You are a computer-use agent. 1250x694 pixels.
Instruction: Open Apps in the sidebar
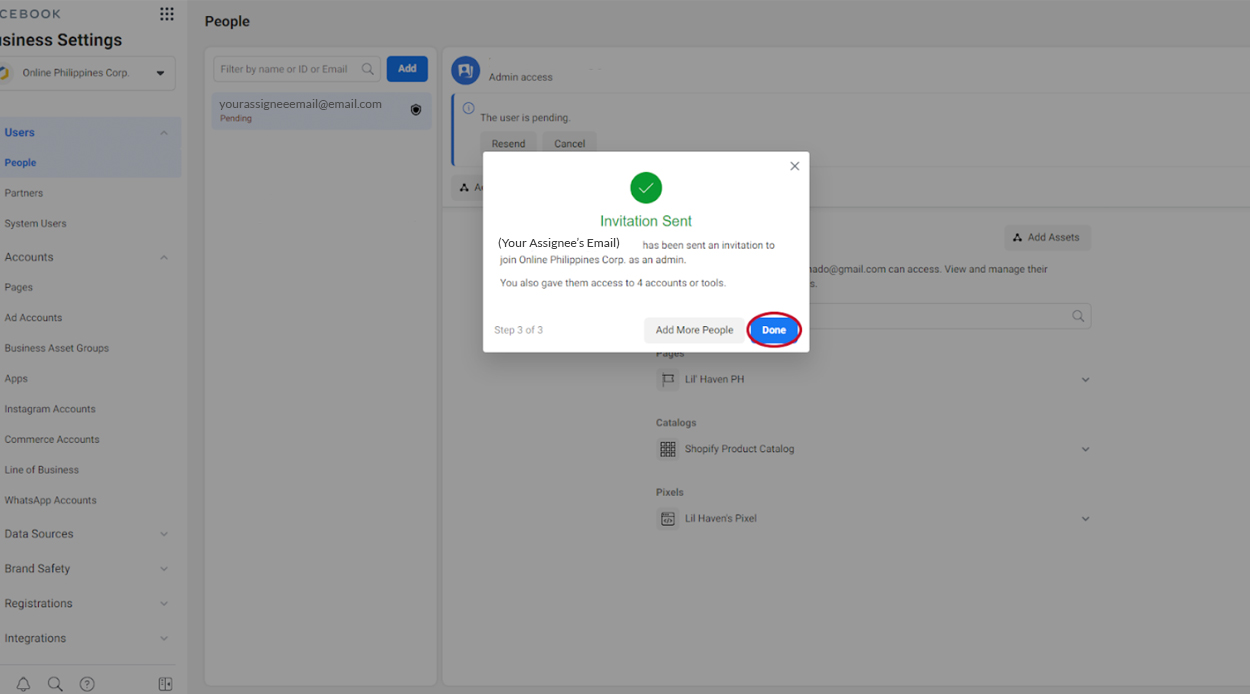[x=16, y=379]
